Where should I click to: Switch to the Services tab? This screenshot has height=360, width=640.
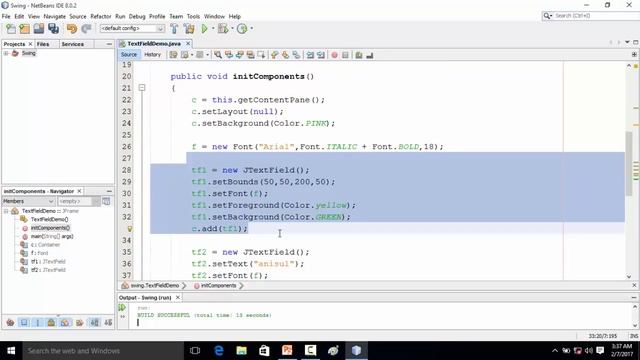click(73, 44)
